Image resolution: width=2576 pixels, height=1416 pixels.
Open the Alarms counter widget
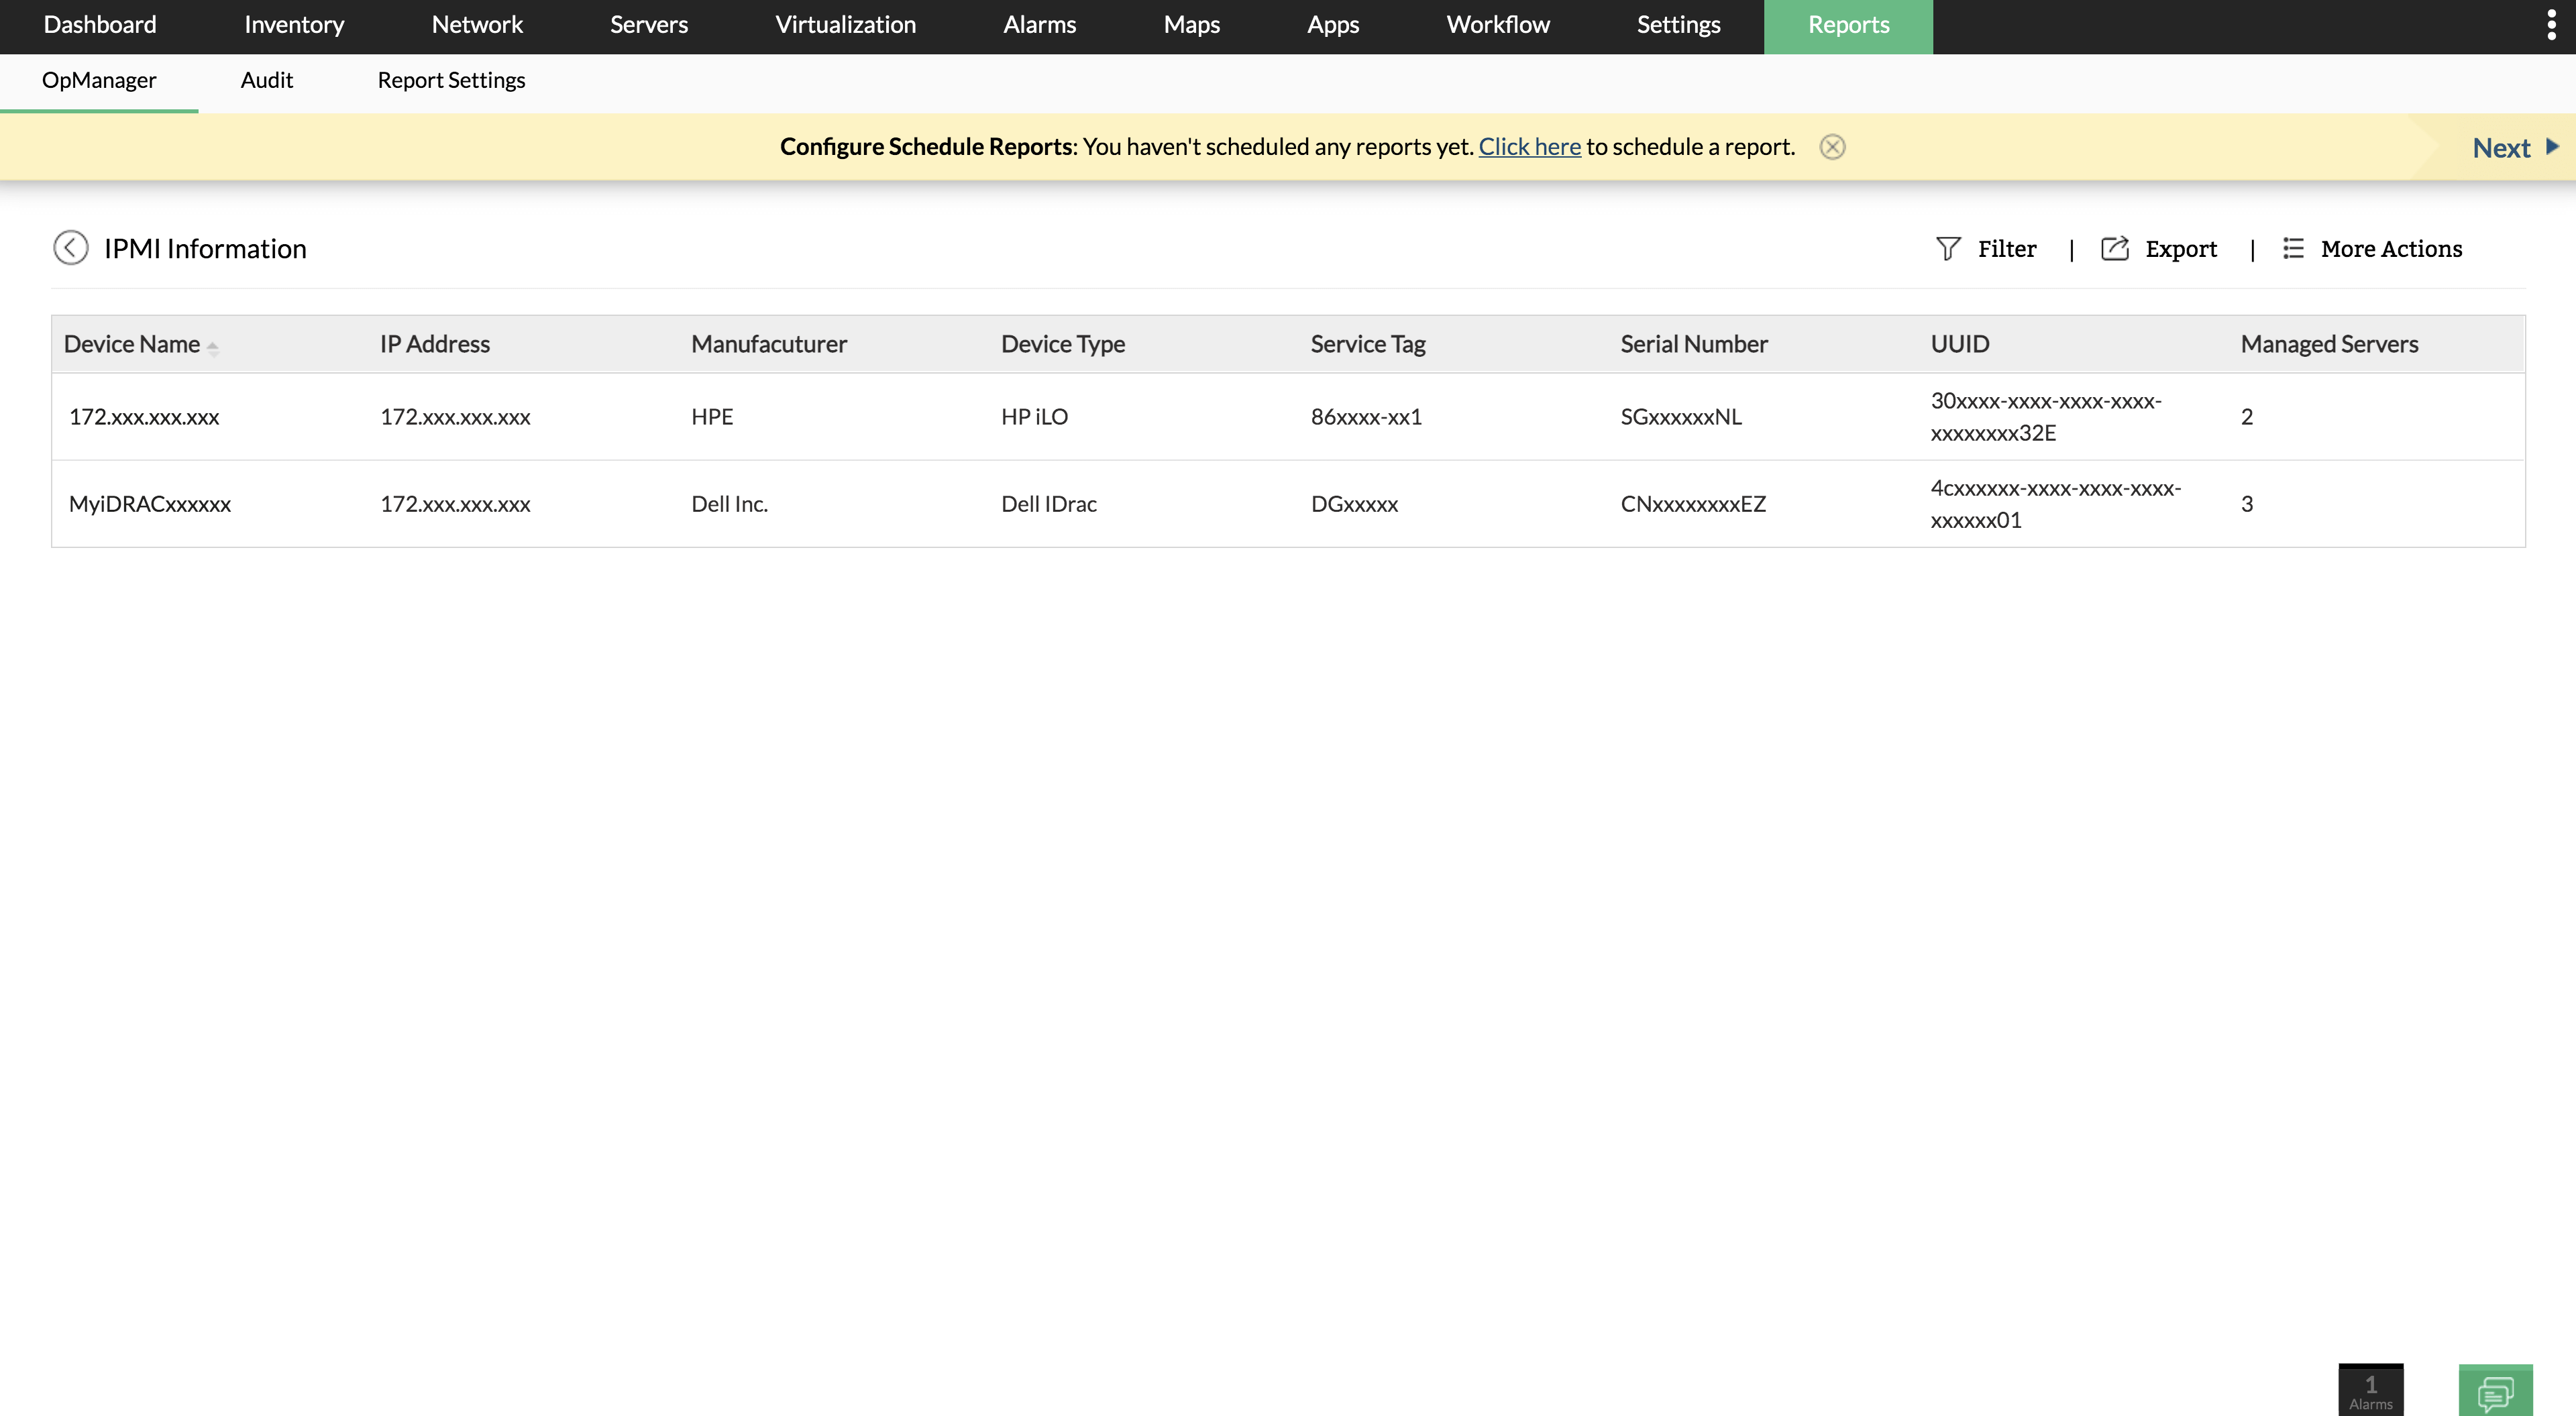[2370, 1390]
